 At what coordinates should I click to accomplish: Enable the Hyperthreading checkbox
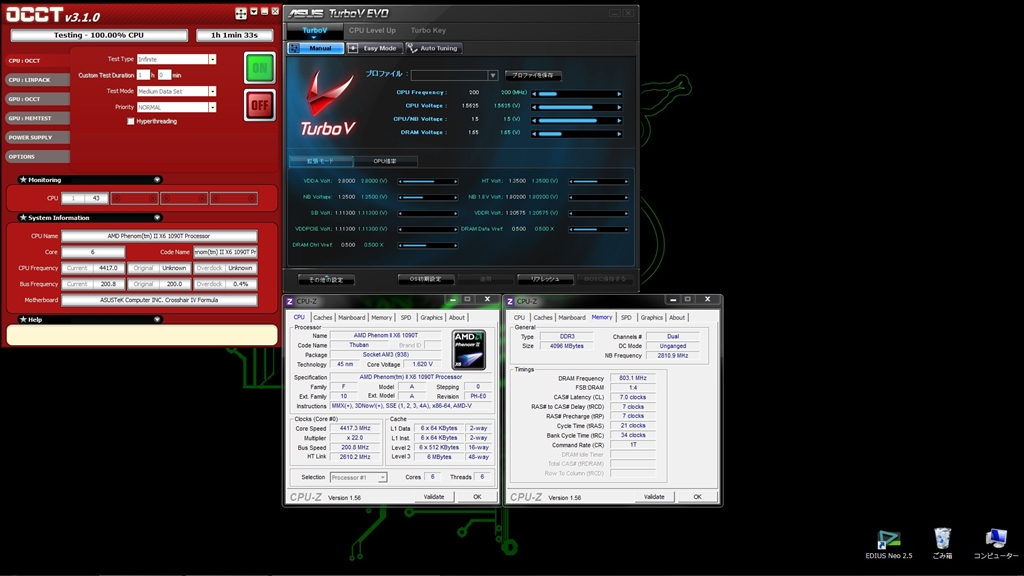pos(131,121)
